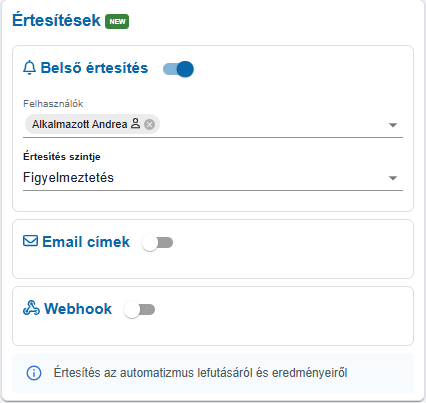Turn on the Webhook toggle
Viewport: 426px width, 403px height.
coord(139,310)
